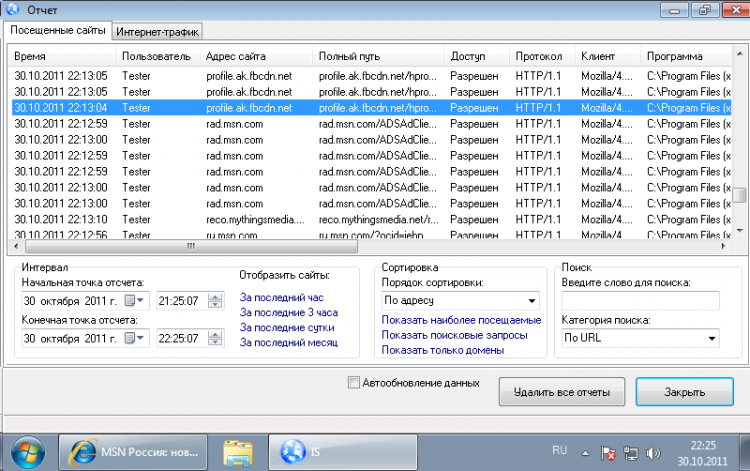Open calendar picker for end date
Image resolution: width=750 pixels, height=471 pixels.
pyautogui.click(x=134, y=338)
